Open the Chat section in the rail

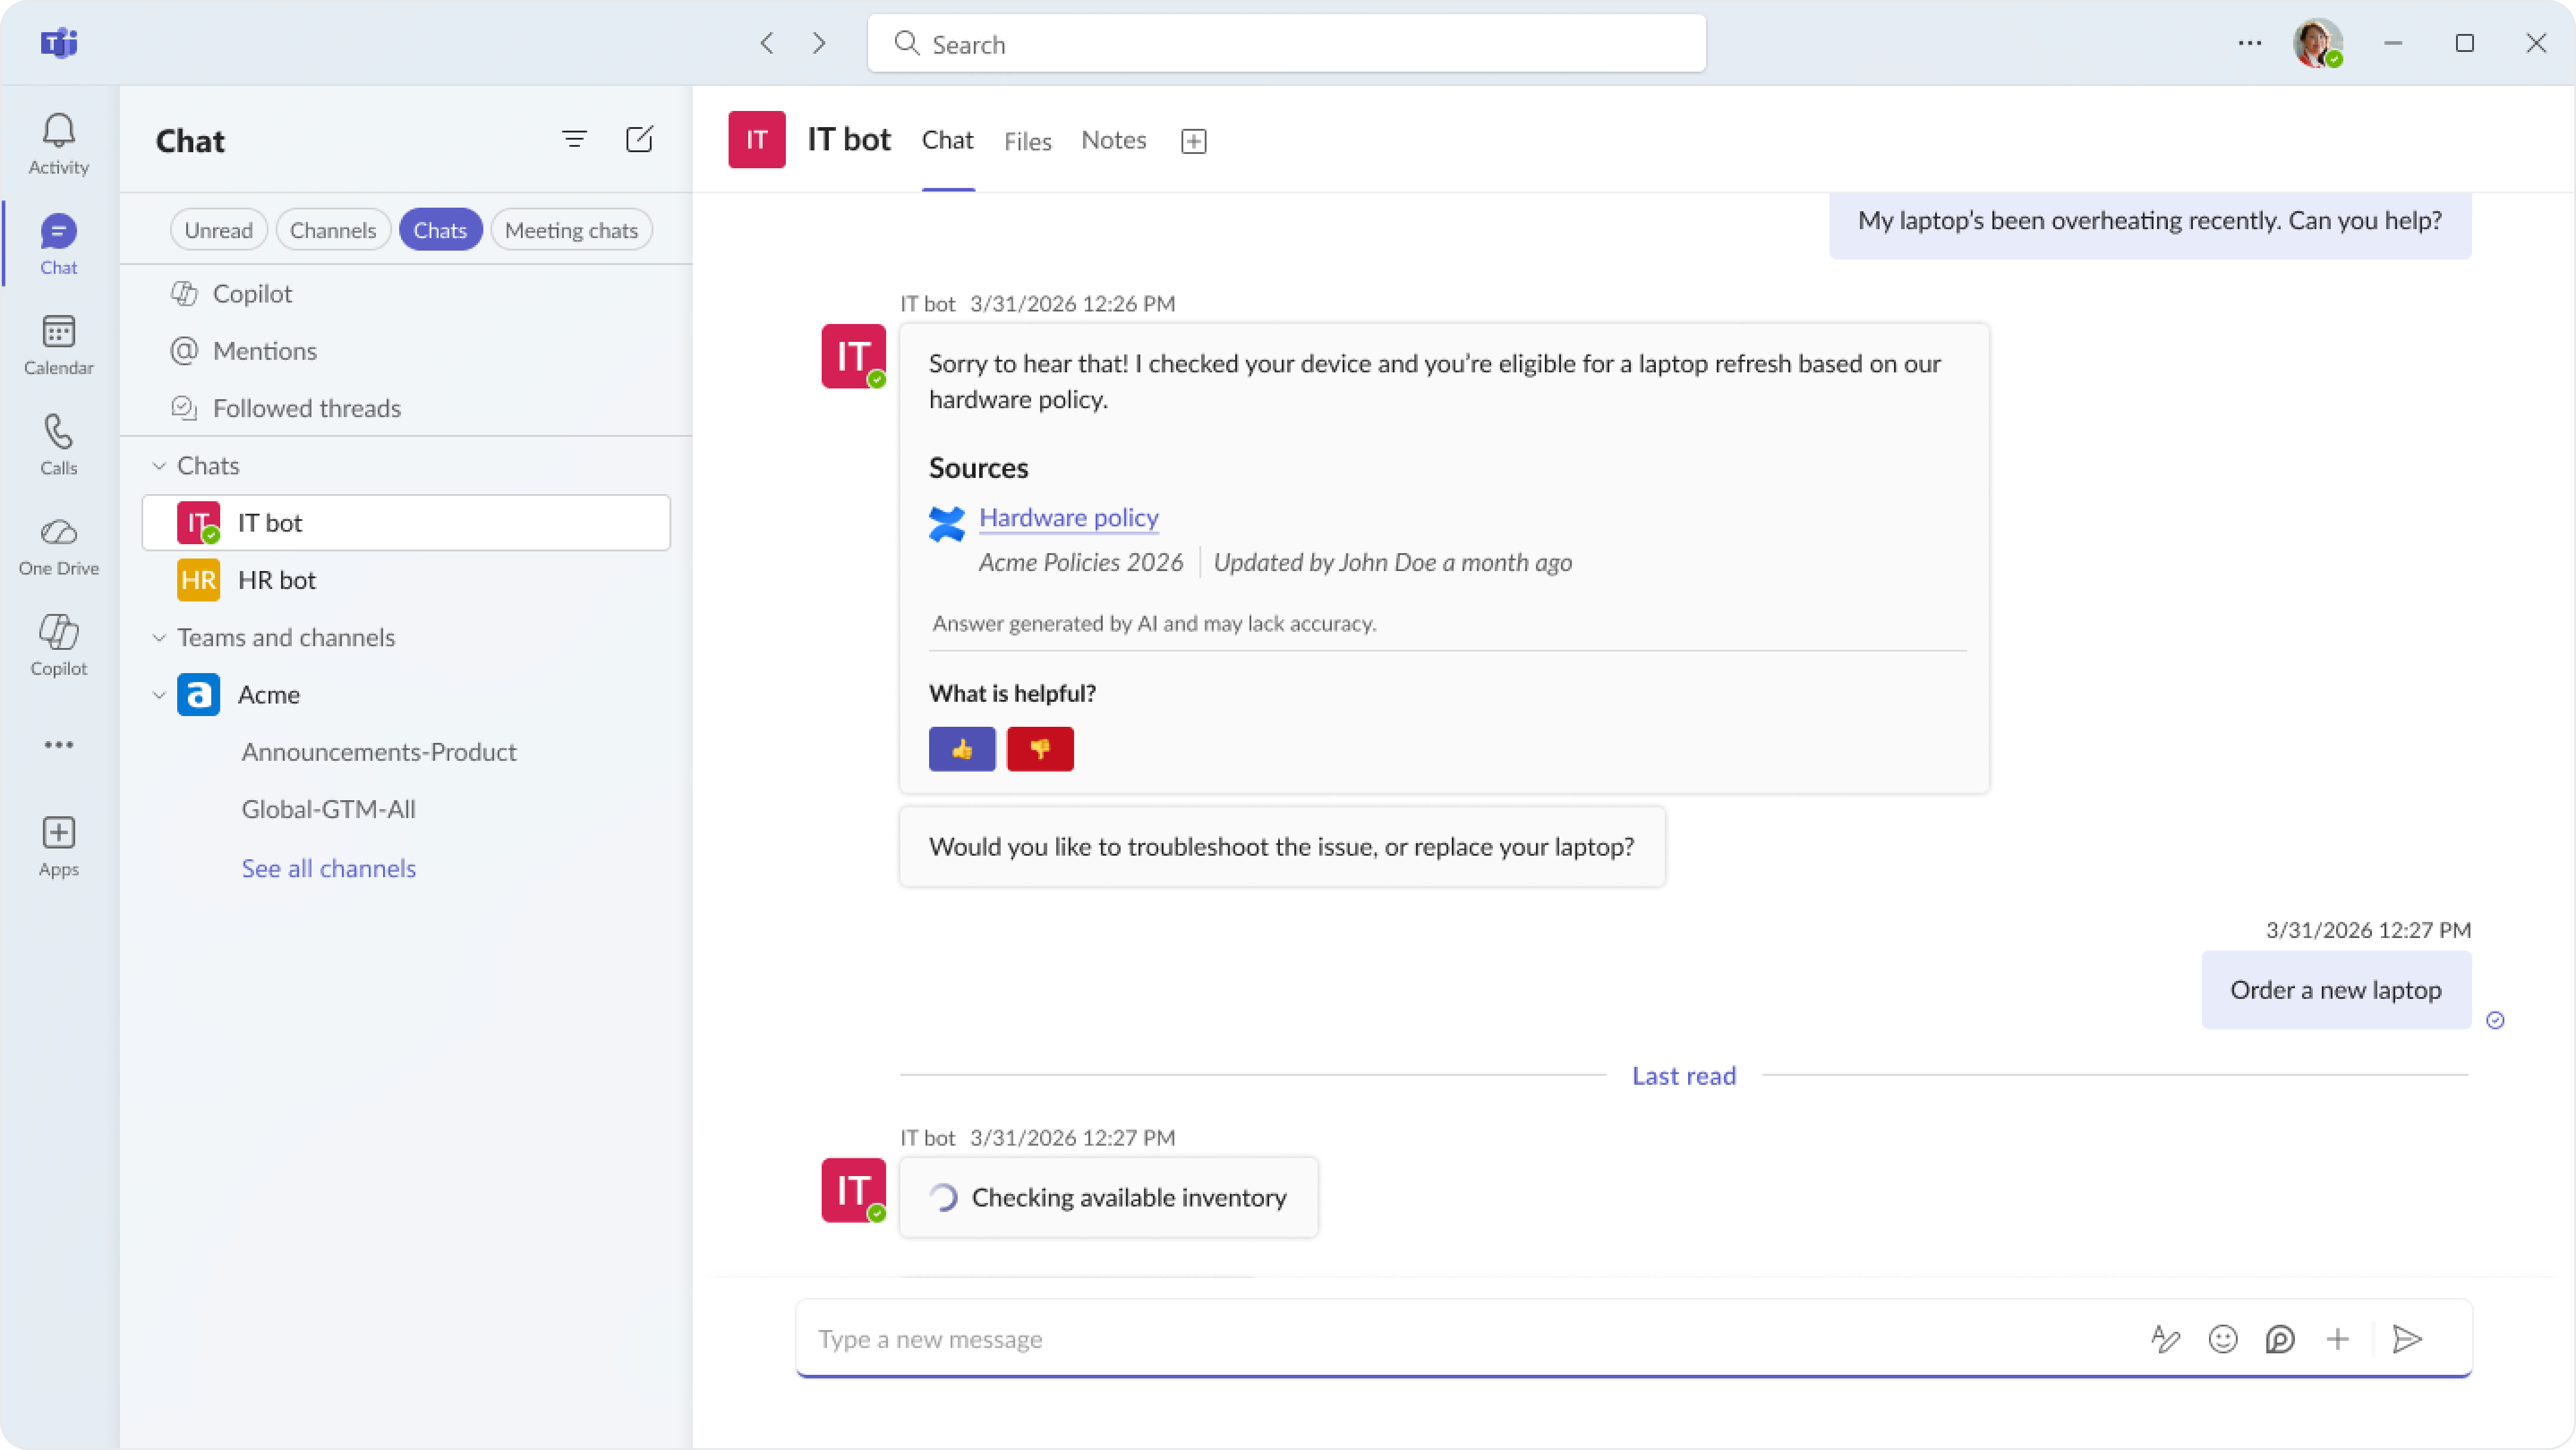(58, 245)
